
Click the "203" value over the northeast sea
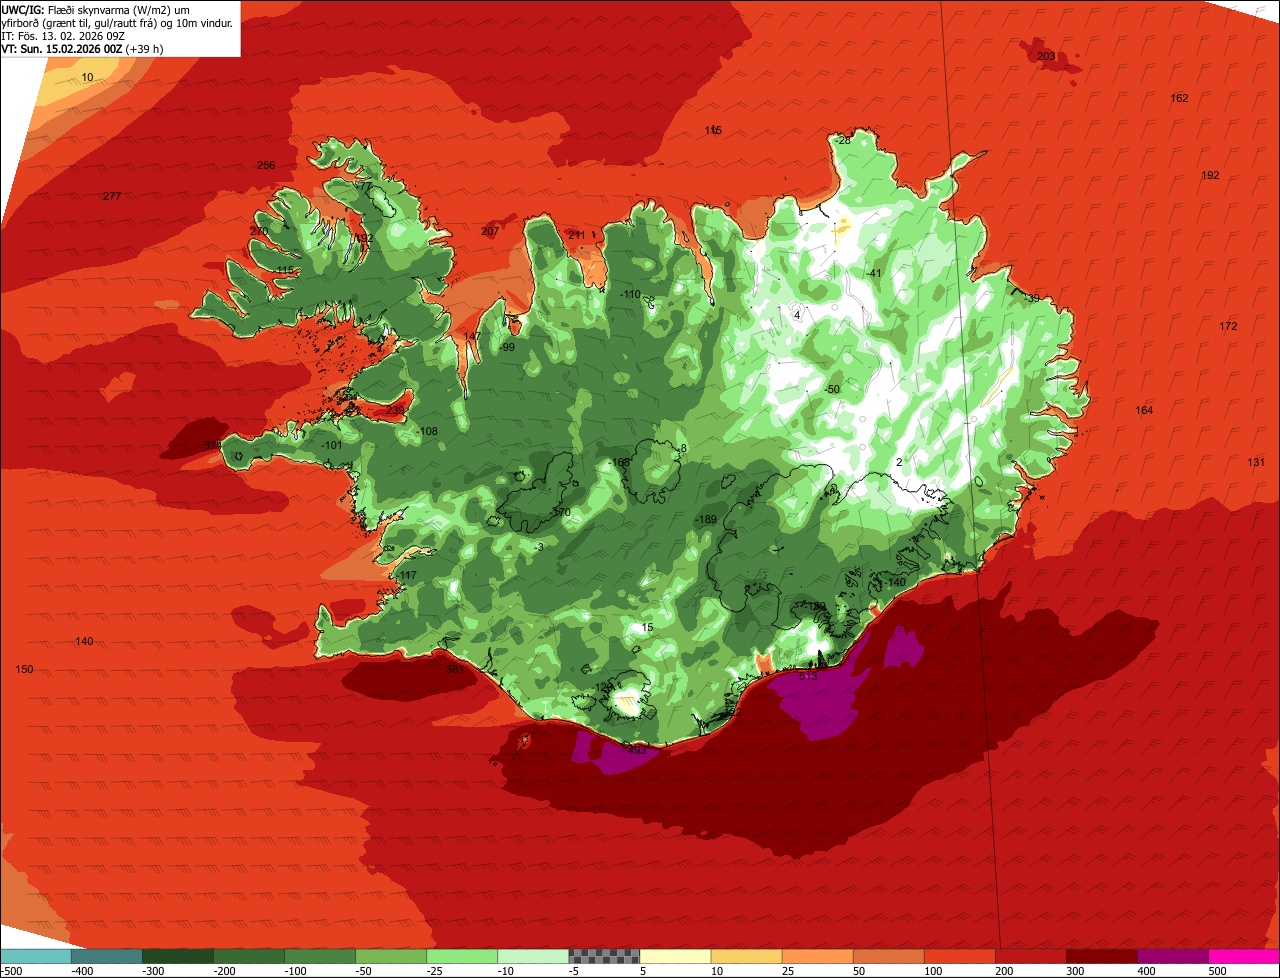[1046, 56]
